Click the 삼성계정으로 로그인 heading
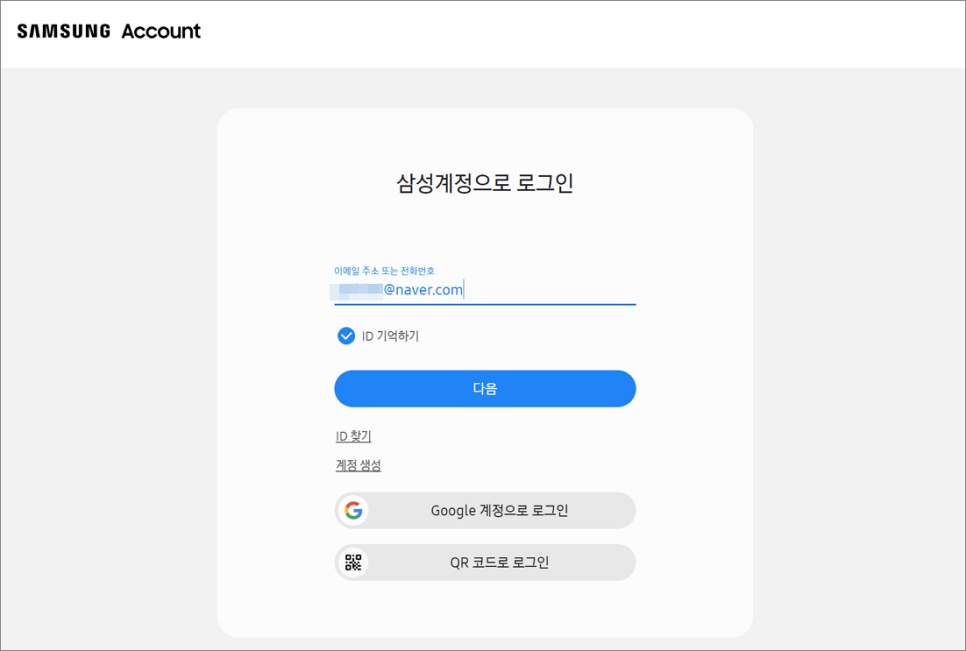The height and width of the screenshot is (651, 966). click(485, 183)
